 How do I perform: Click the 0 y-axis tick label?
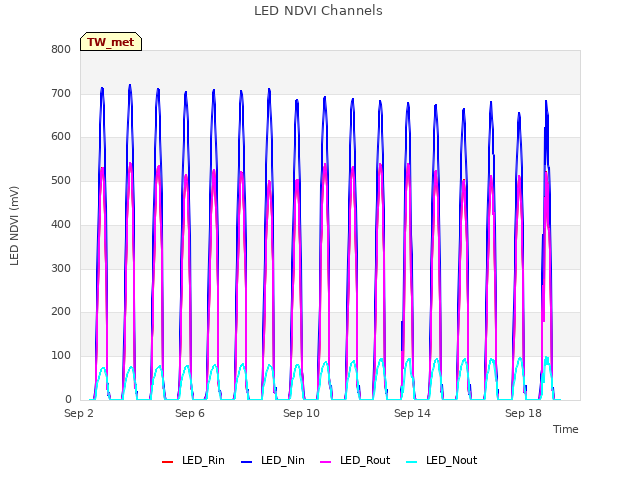pos(68,399)
